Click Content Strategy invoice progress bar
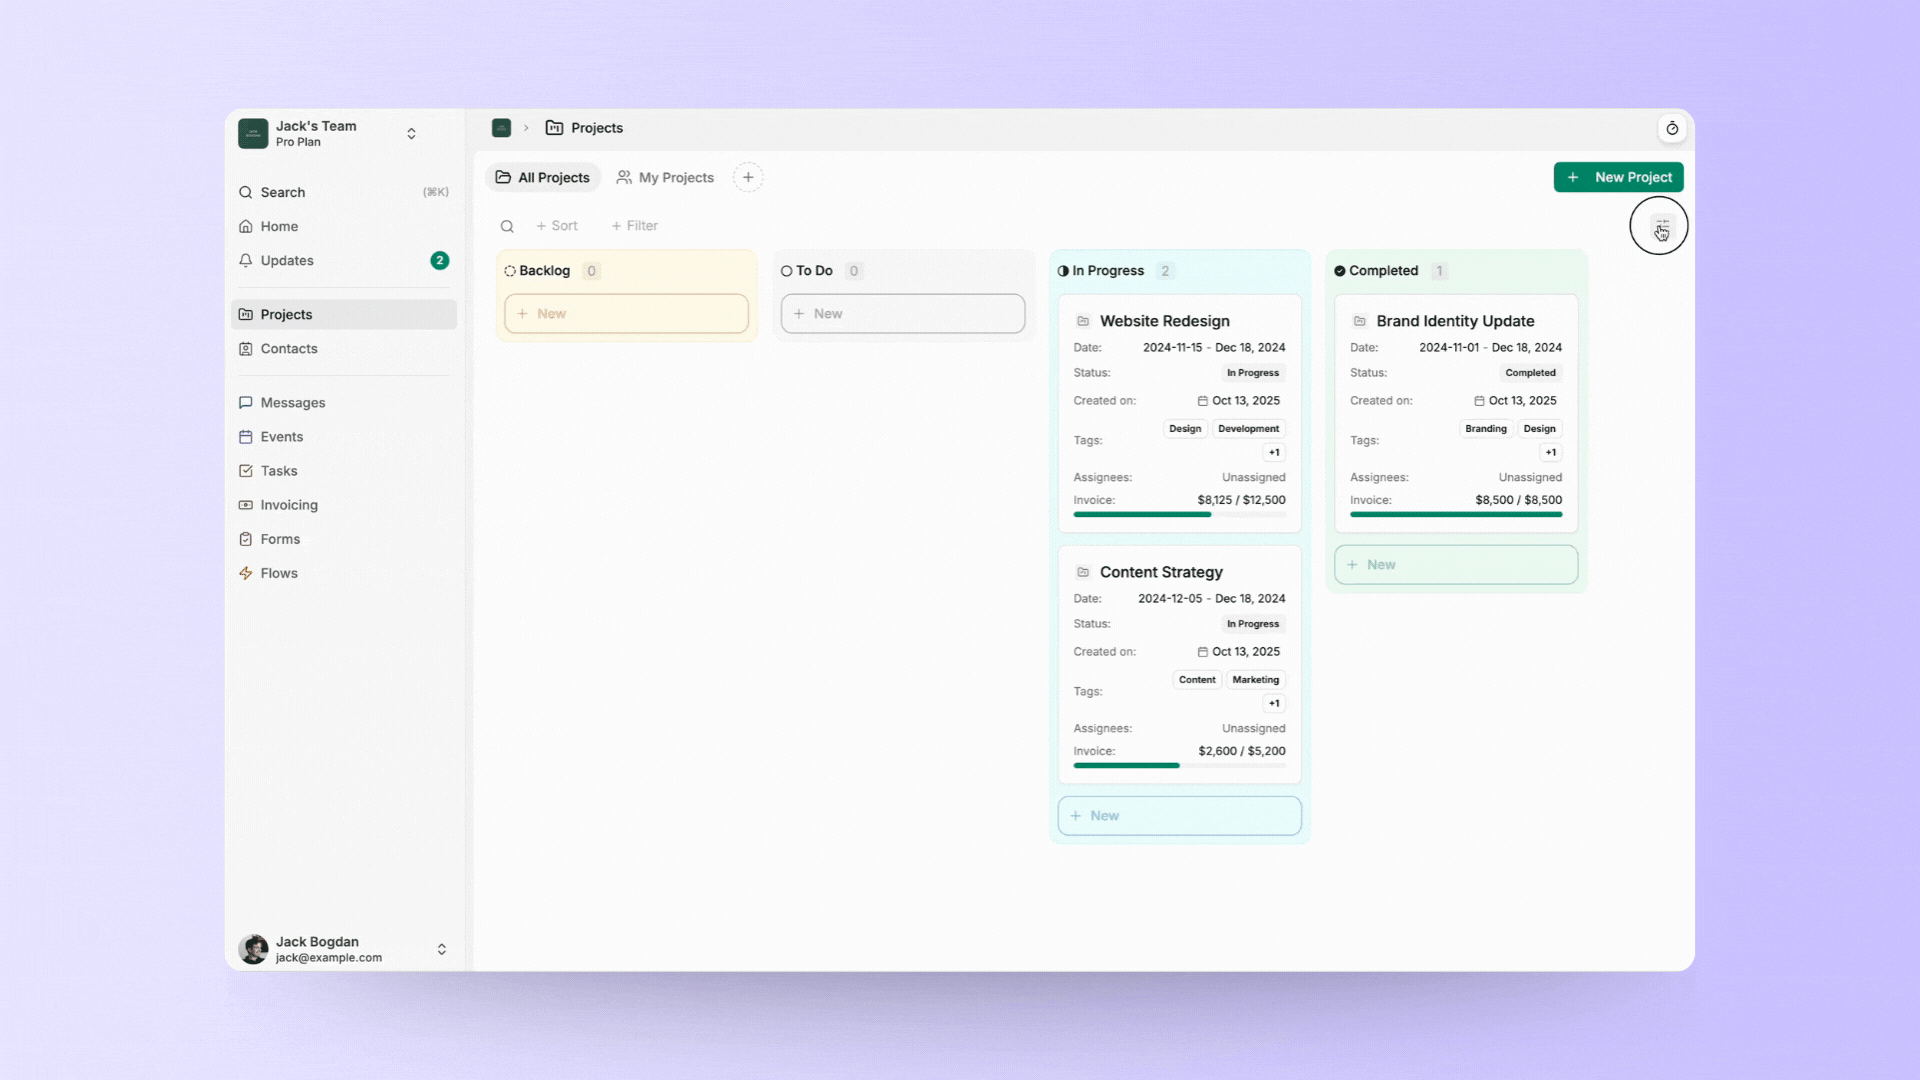The width and height of the screenshot is (1920, 1080). 1179,765
